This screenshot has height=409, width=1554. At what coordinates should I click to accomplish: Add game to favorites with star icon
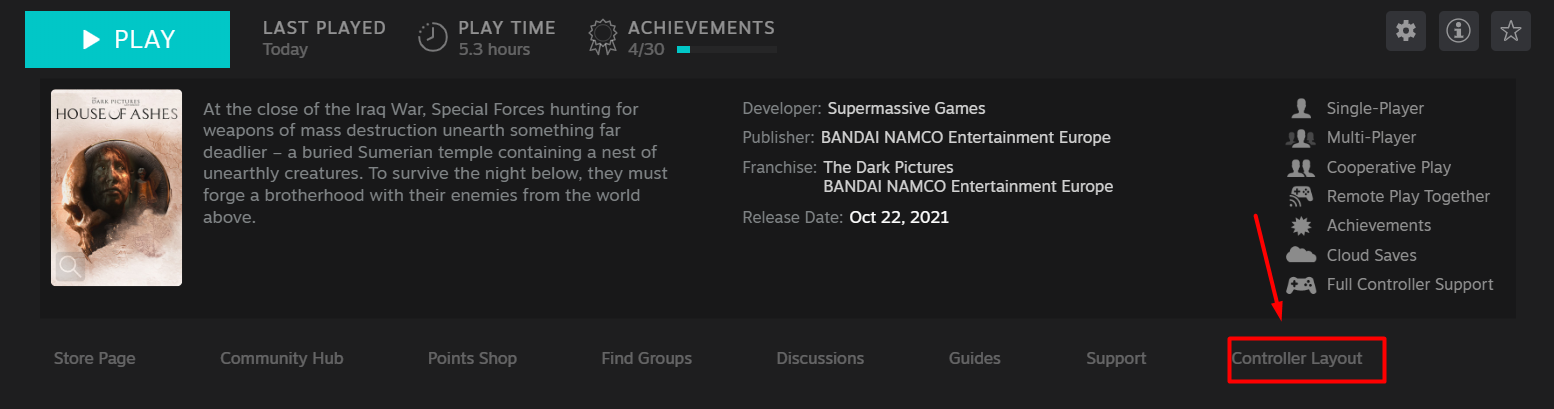(1510, 32)
